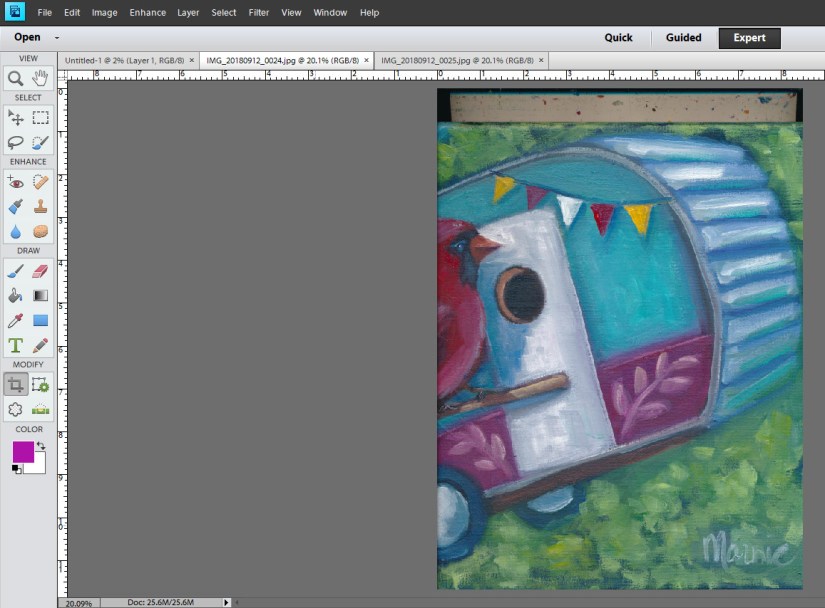Expand the Open button dropdown arrow
Image resolution: width=825 pixels, height=608 pixels.
(x=57, y=38)
